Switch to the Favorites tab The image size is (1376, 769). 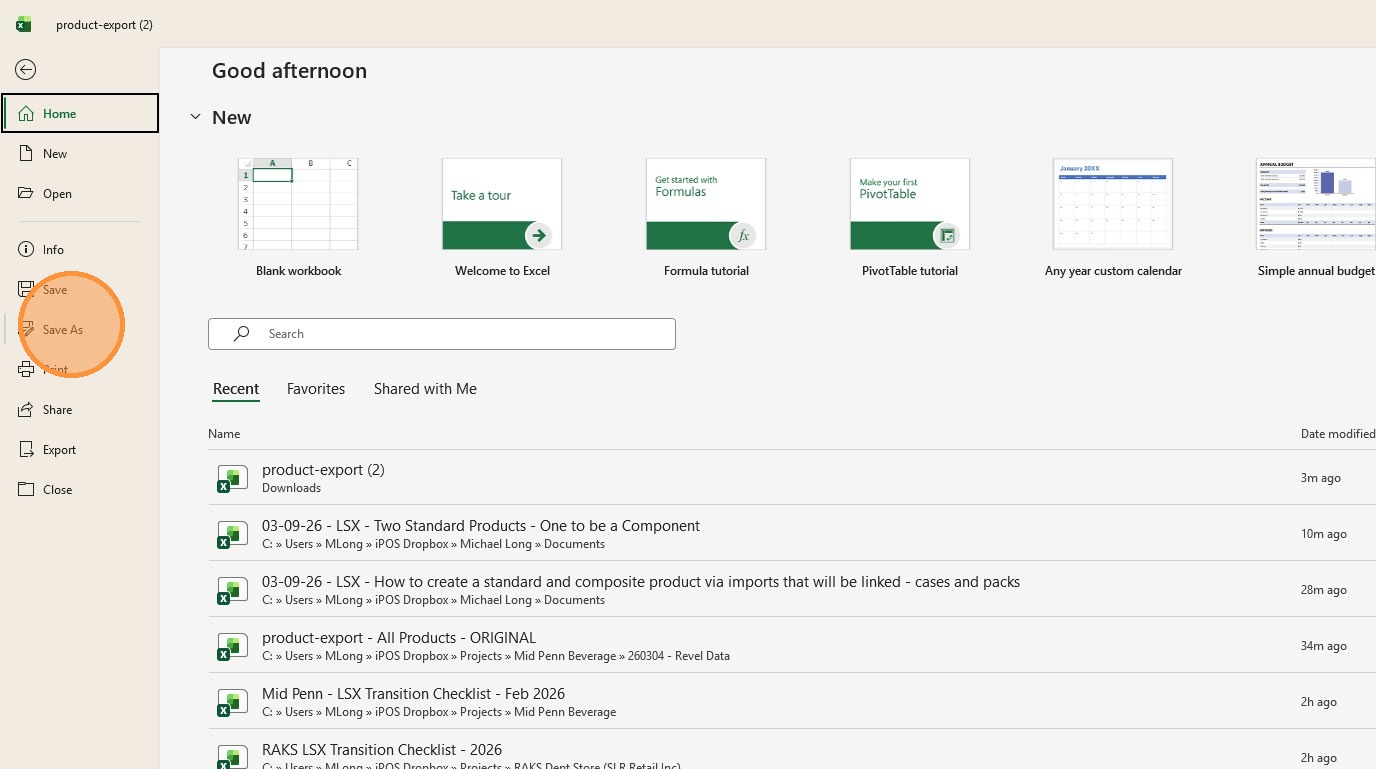coord(316,389)
